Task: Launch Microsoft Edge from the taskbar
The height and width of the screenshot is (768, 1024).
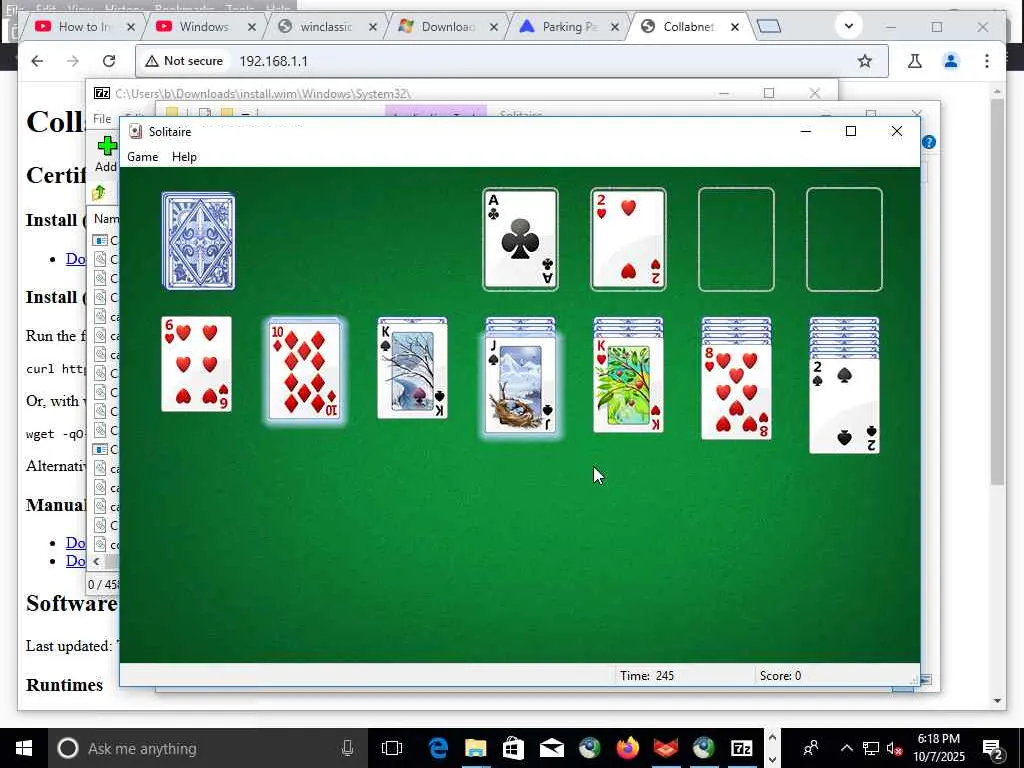Action: point(438,748)
